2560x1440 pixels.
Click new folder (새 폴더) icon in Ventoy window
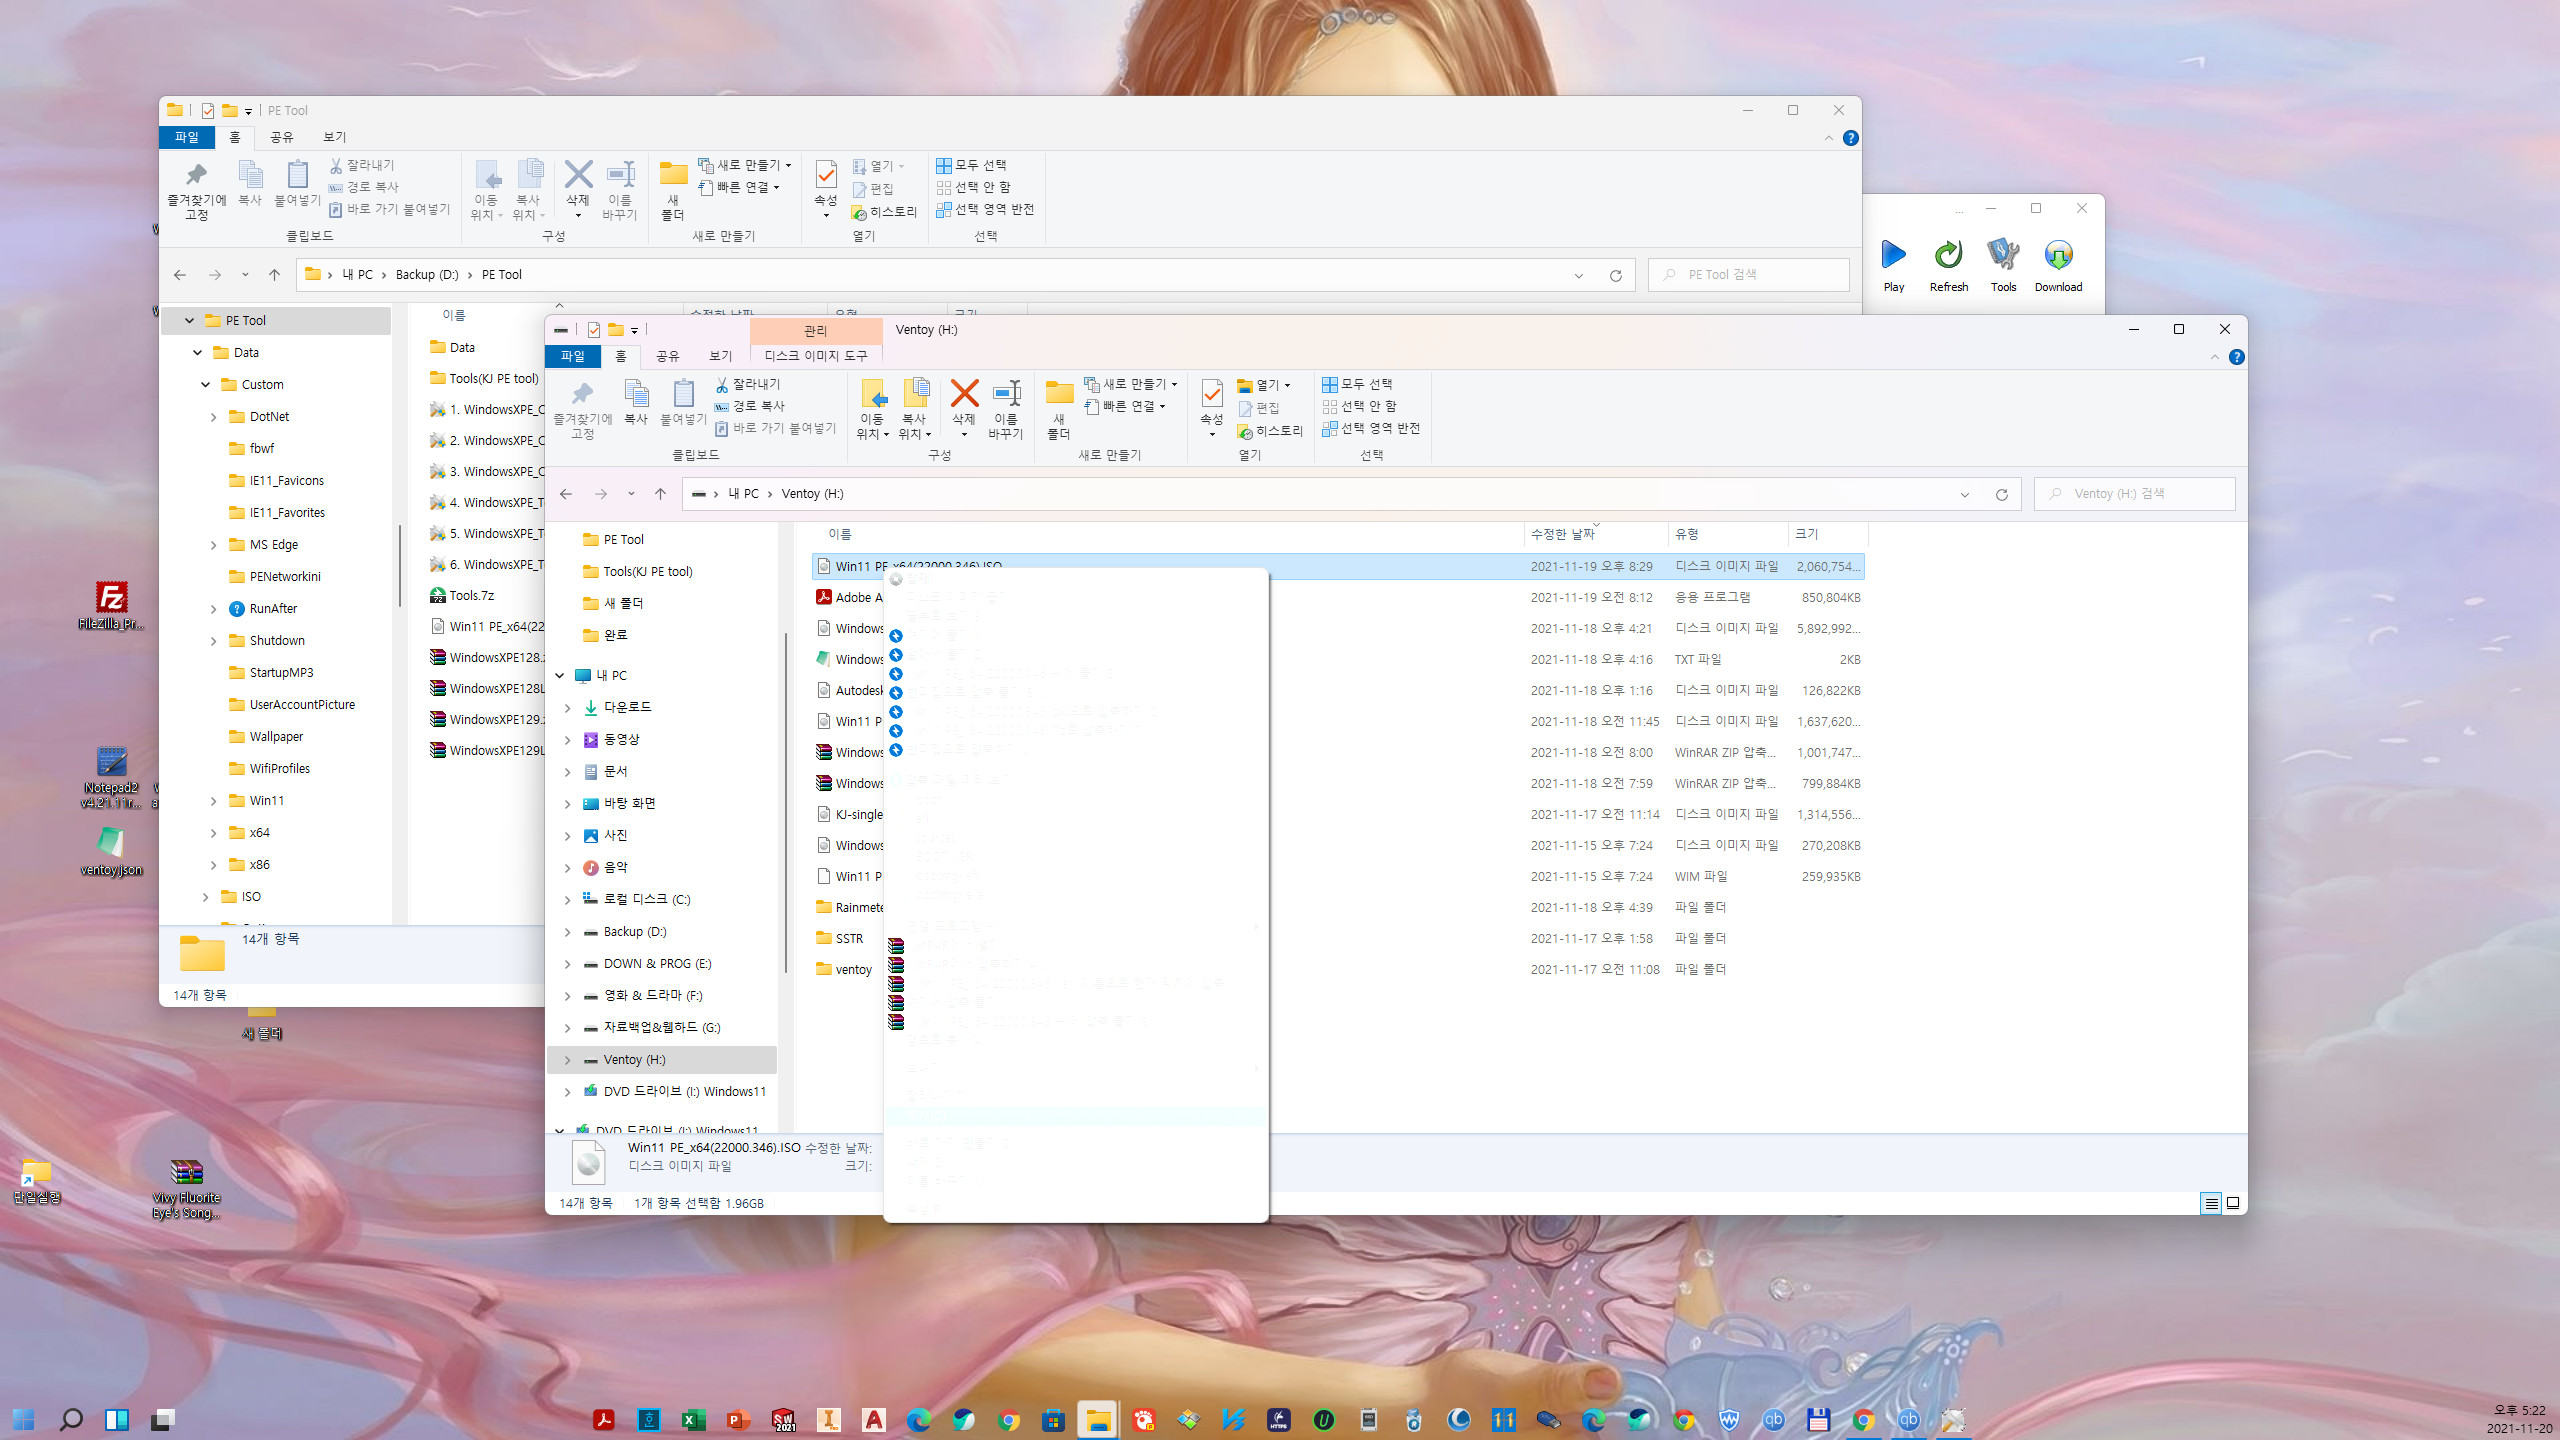click(1059, 410)
